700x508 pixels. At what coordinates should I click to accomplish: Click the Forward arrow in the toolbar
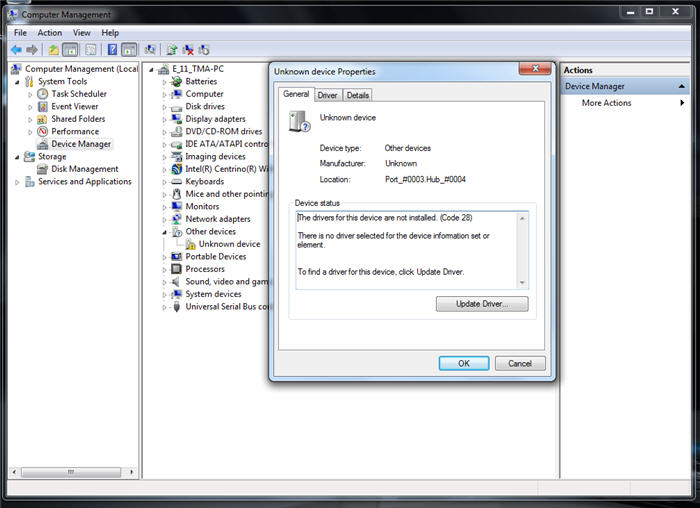(x=32, y=50)
